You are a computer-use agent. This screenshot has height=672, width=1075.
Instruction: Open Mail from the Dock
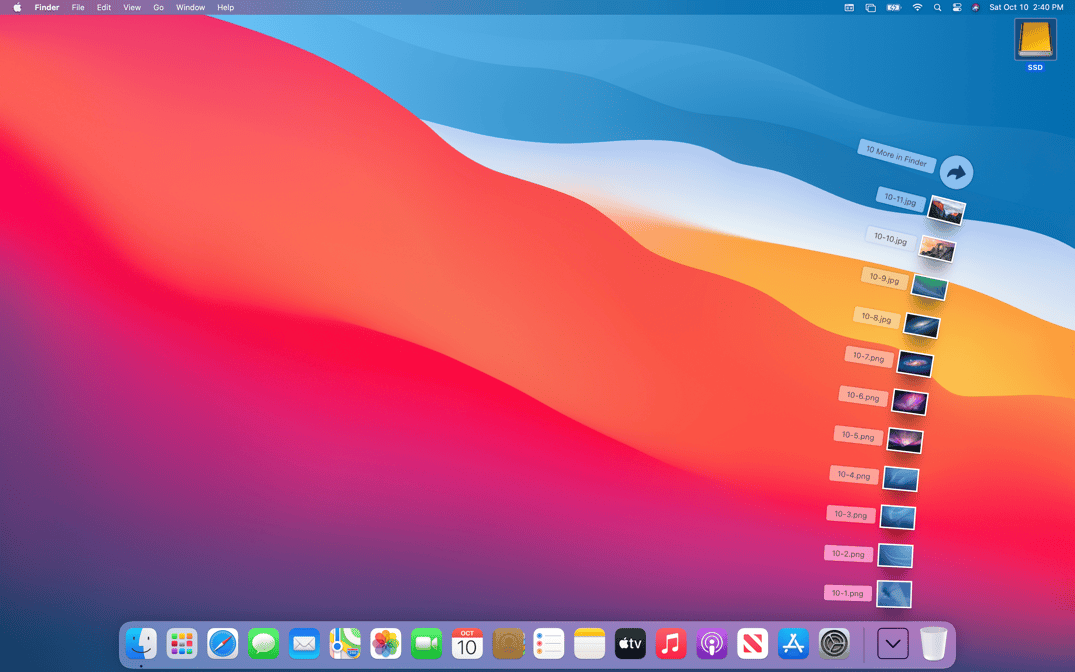point(304,644)
